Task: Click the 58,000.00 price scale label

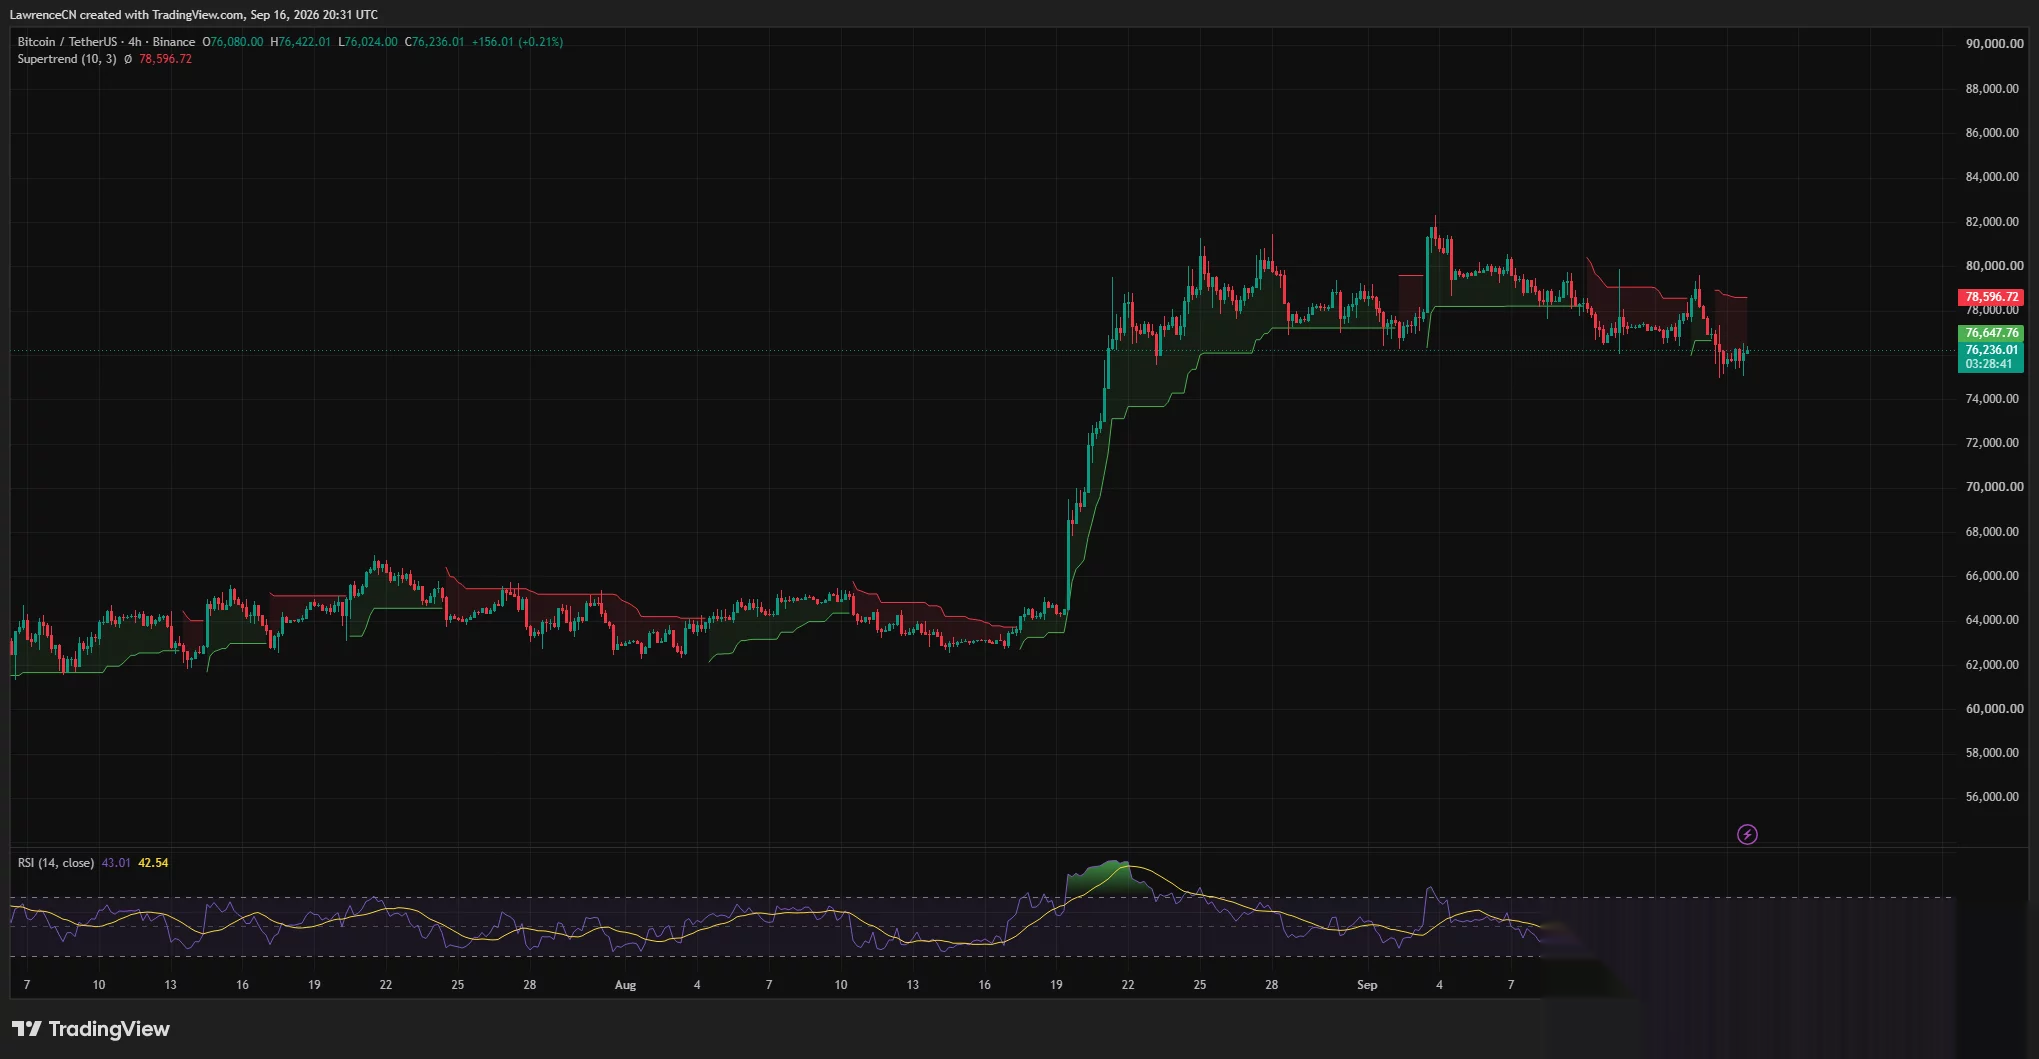Action: [1994, 753]
